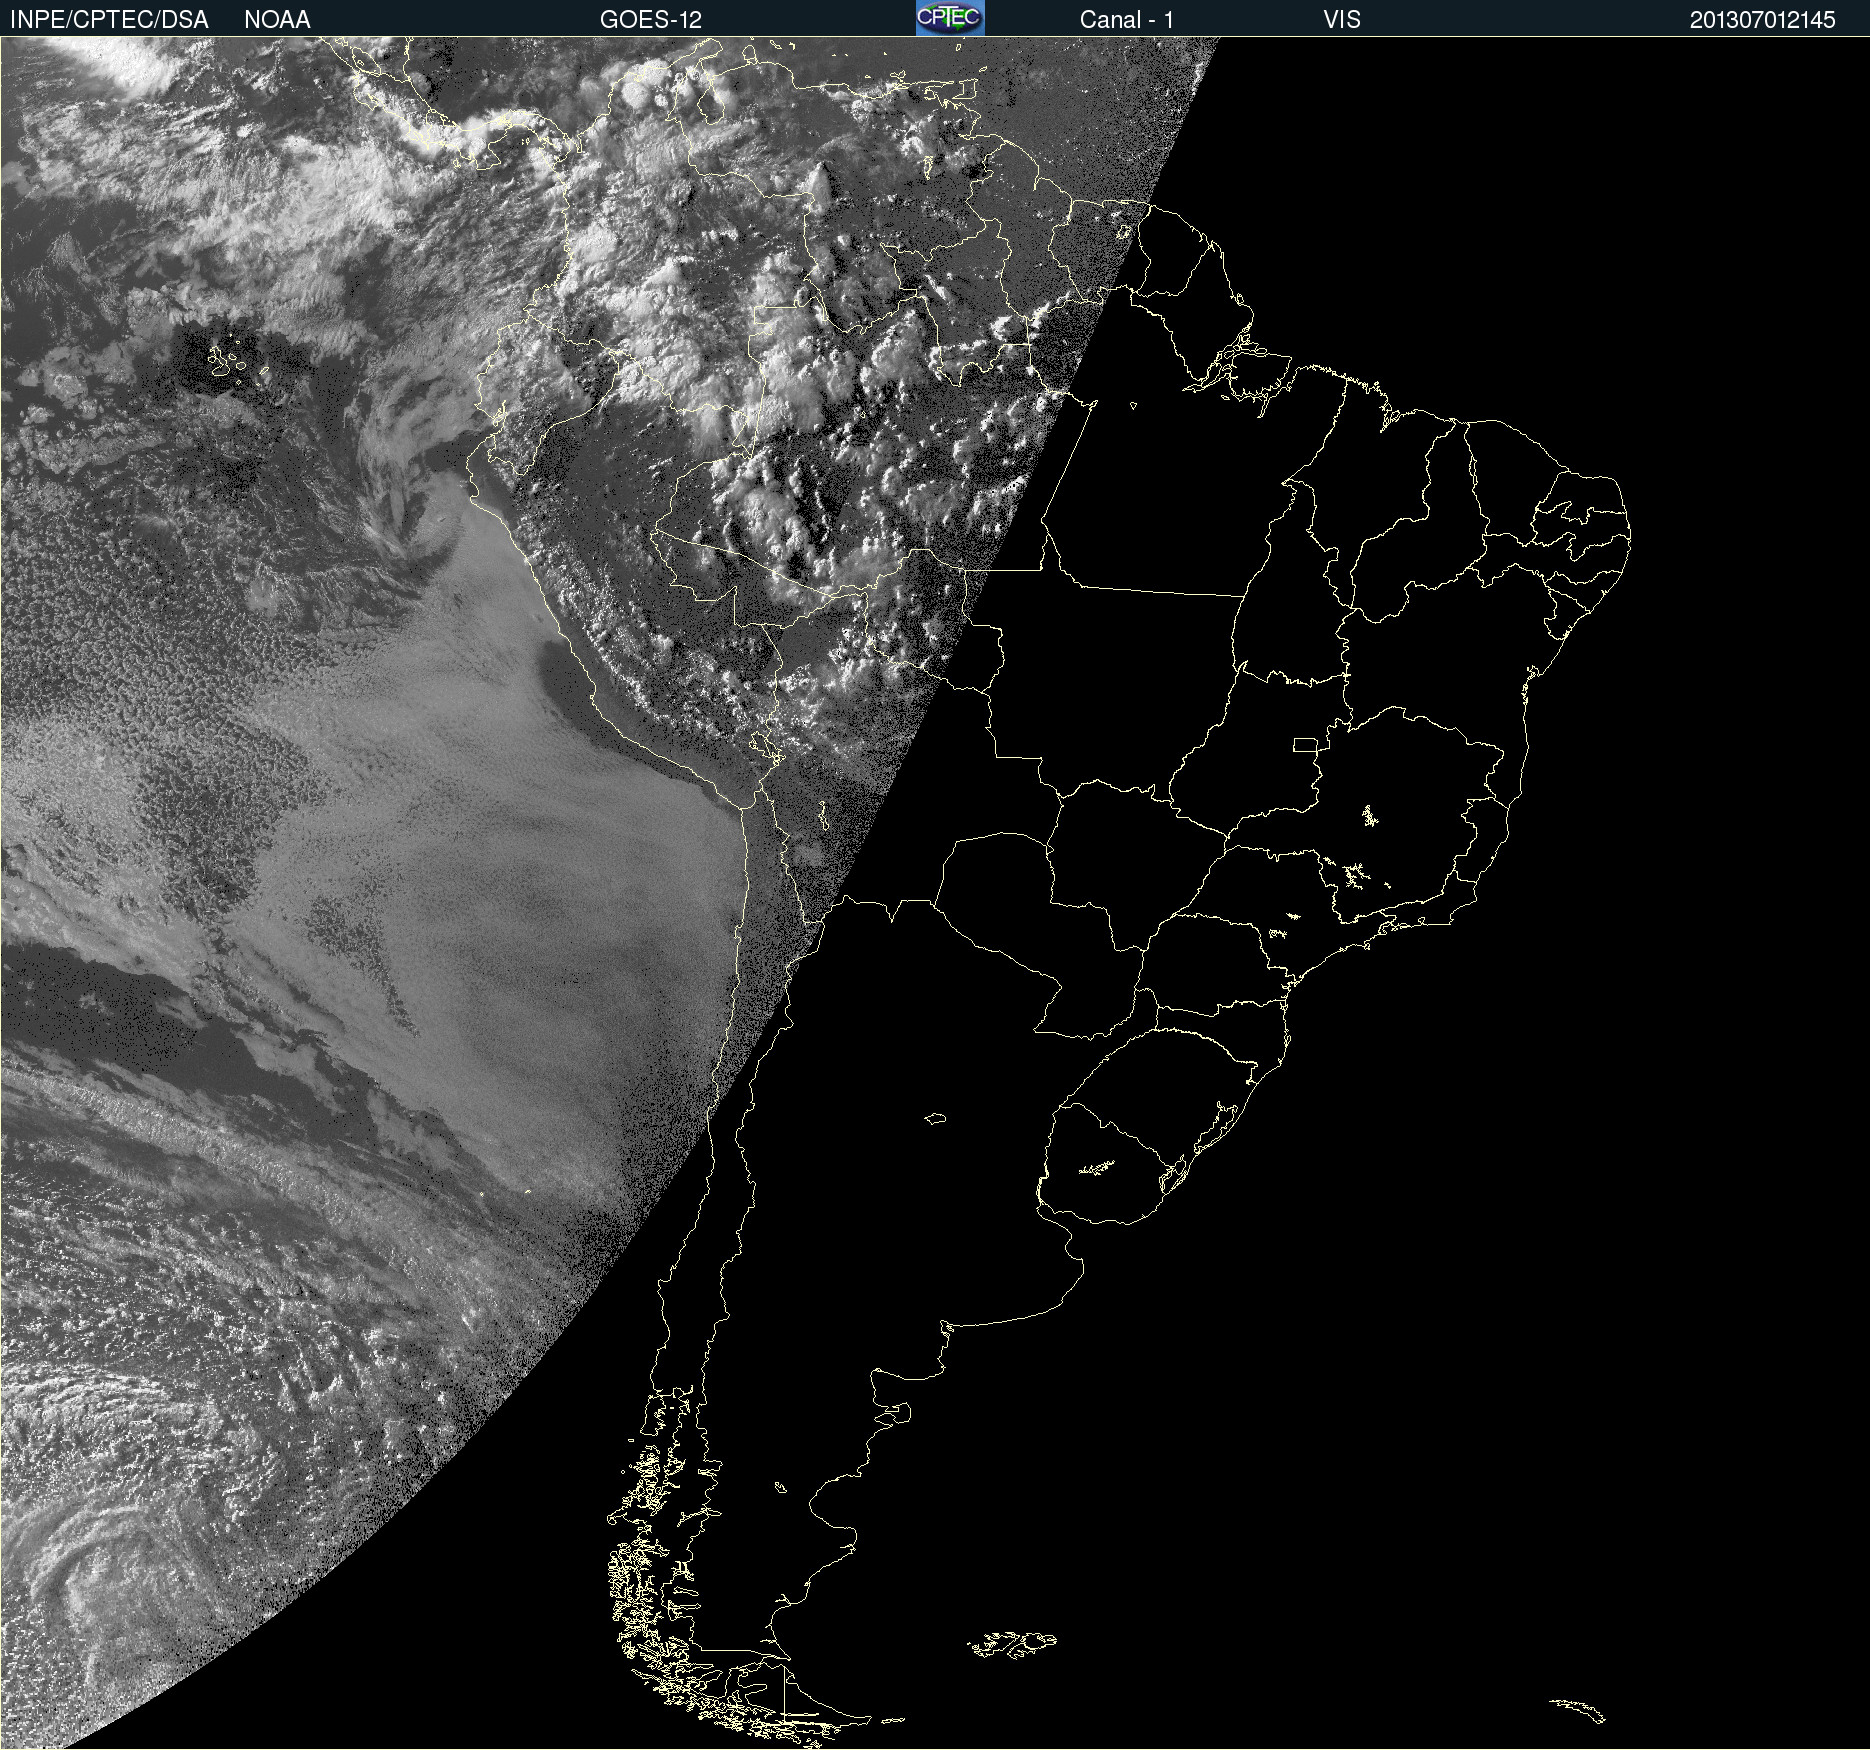Click the VIS channel label
This screenshot has height=1750, width=1870.
(1342, 20)
